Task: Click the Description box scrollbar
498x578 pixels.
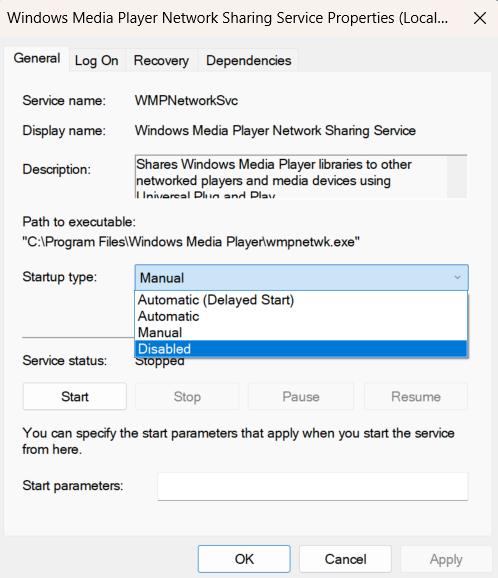Action: click(x=457, y=177)
